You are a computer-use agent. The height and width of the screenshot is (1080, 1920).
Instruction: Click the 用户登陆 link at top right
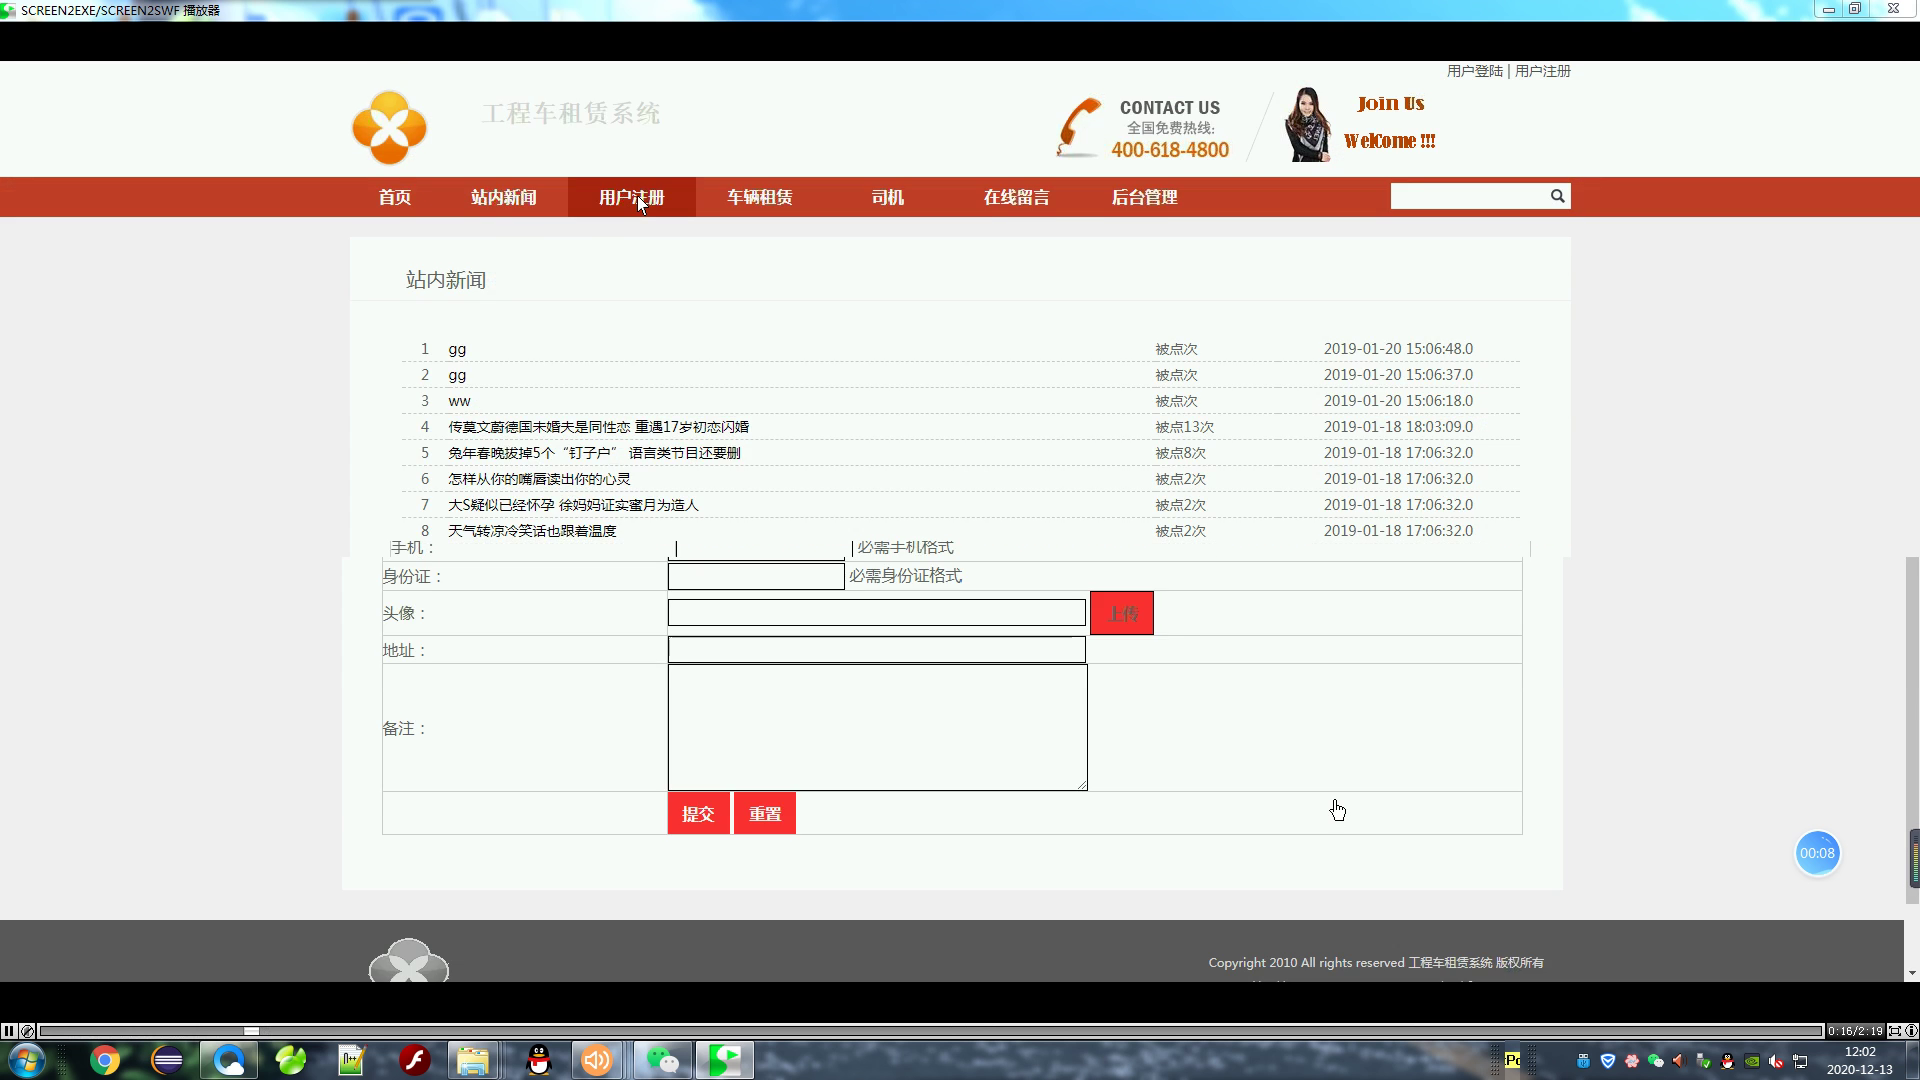point(1474,71)
